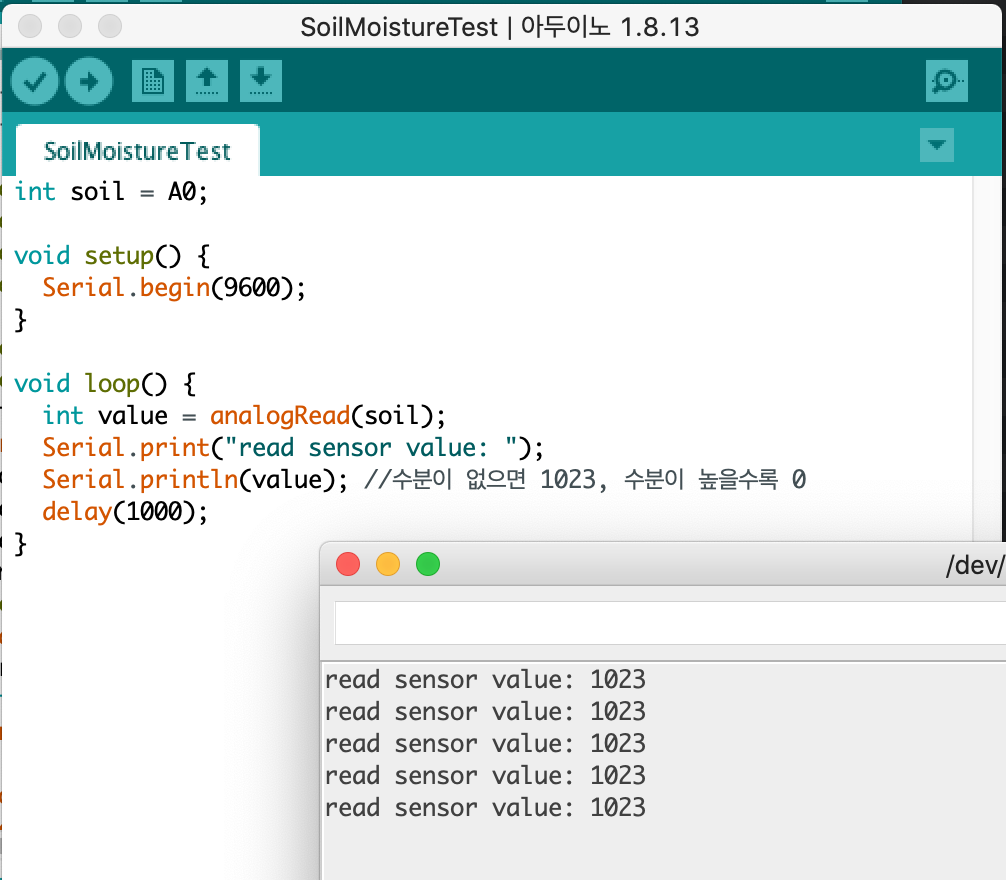This screenshot has width=1006, height=880.
Task: Click the Verify checkmark button
Action: 35,81
